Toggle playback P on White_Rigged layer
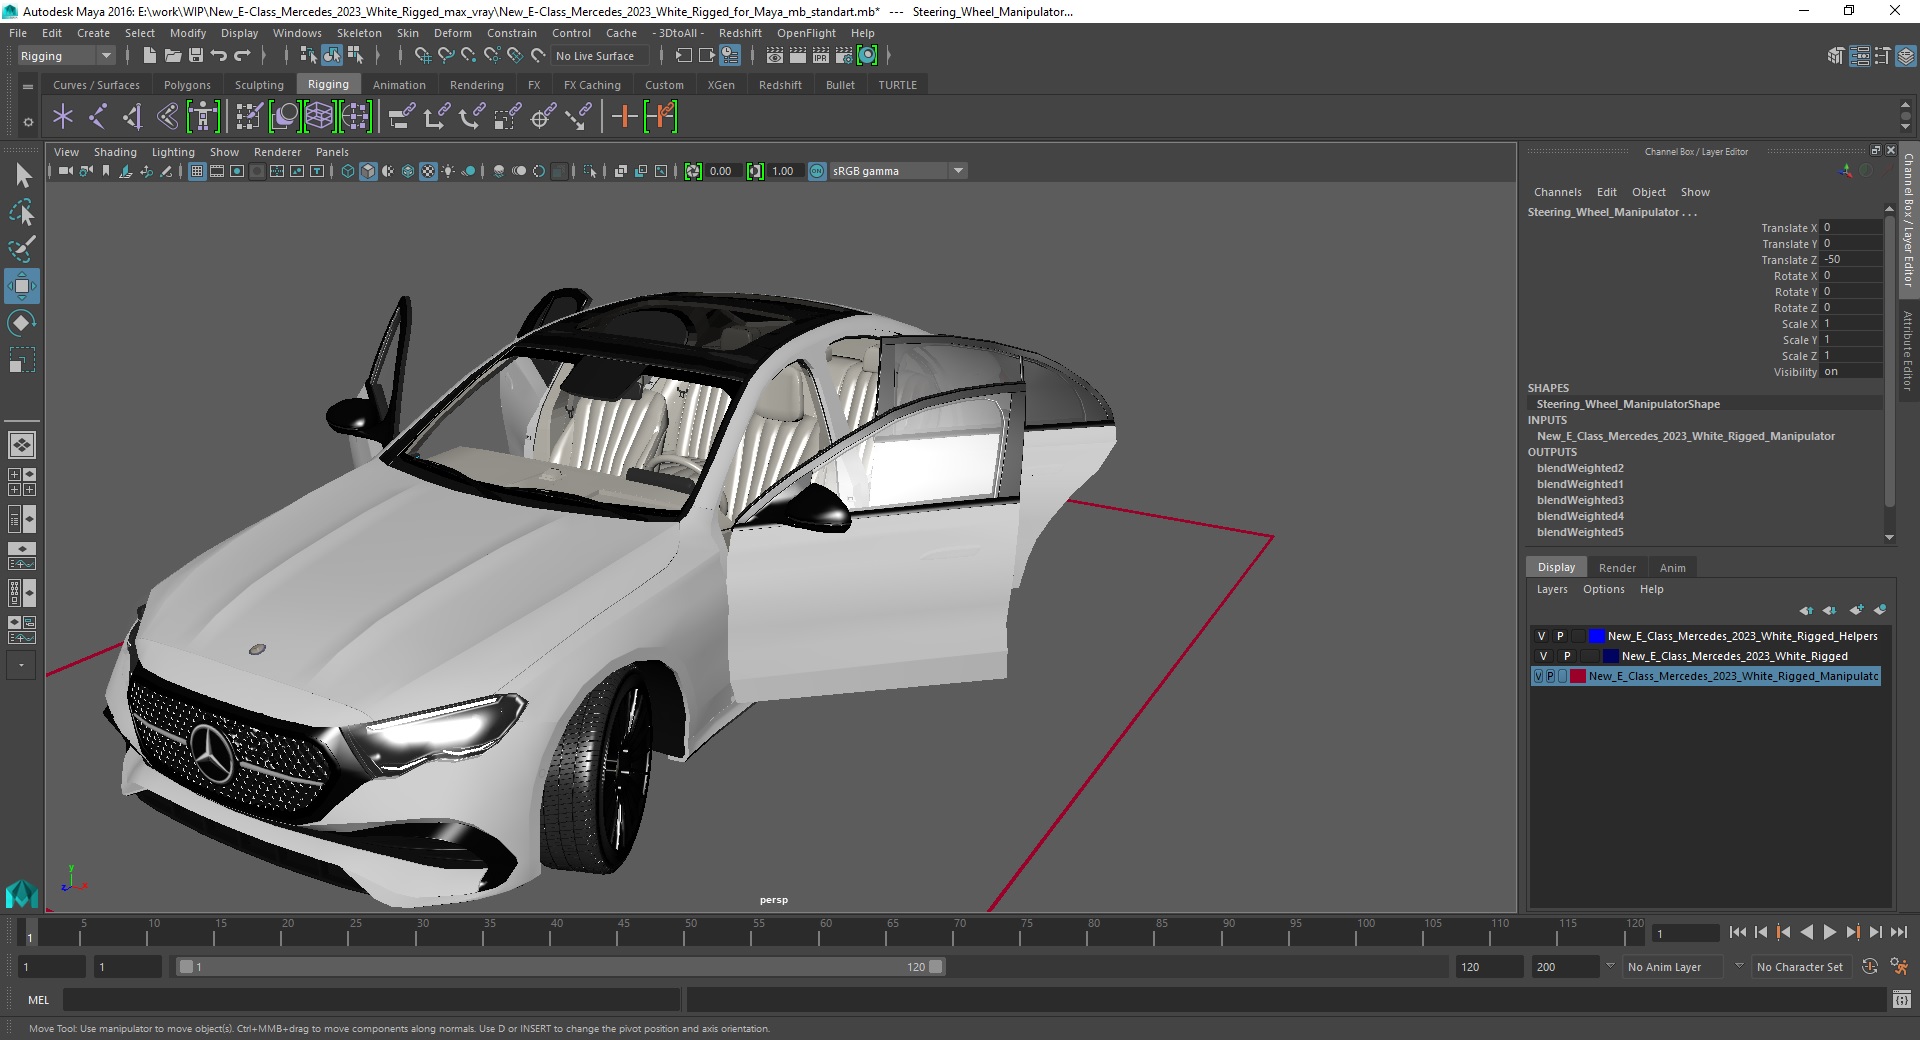Screen dimensions: 1920x1040 pyautogui.click(x=1567, y=656)
